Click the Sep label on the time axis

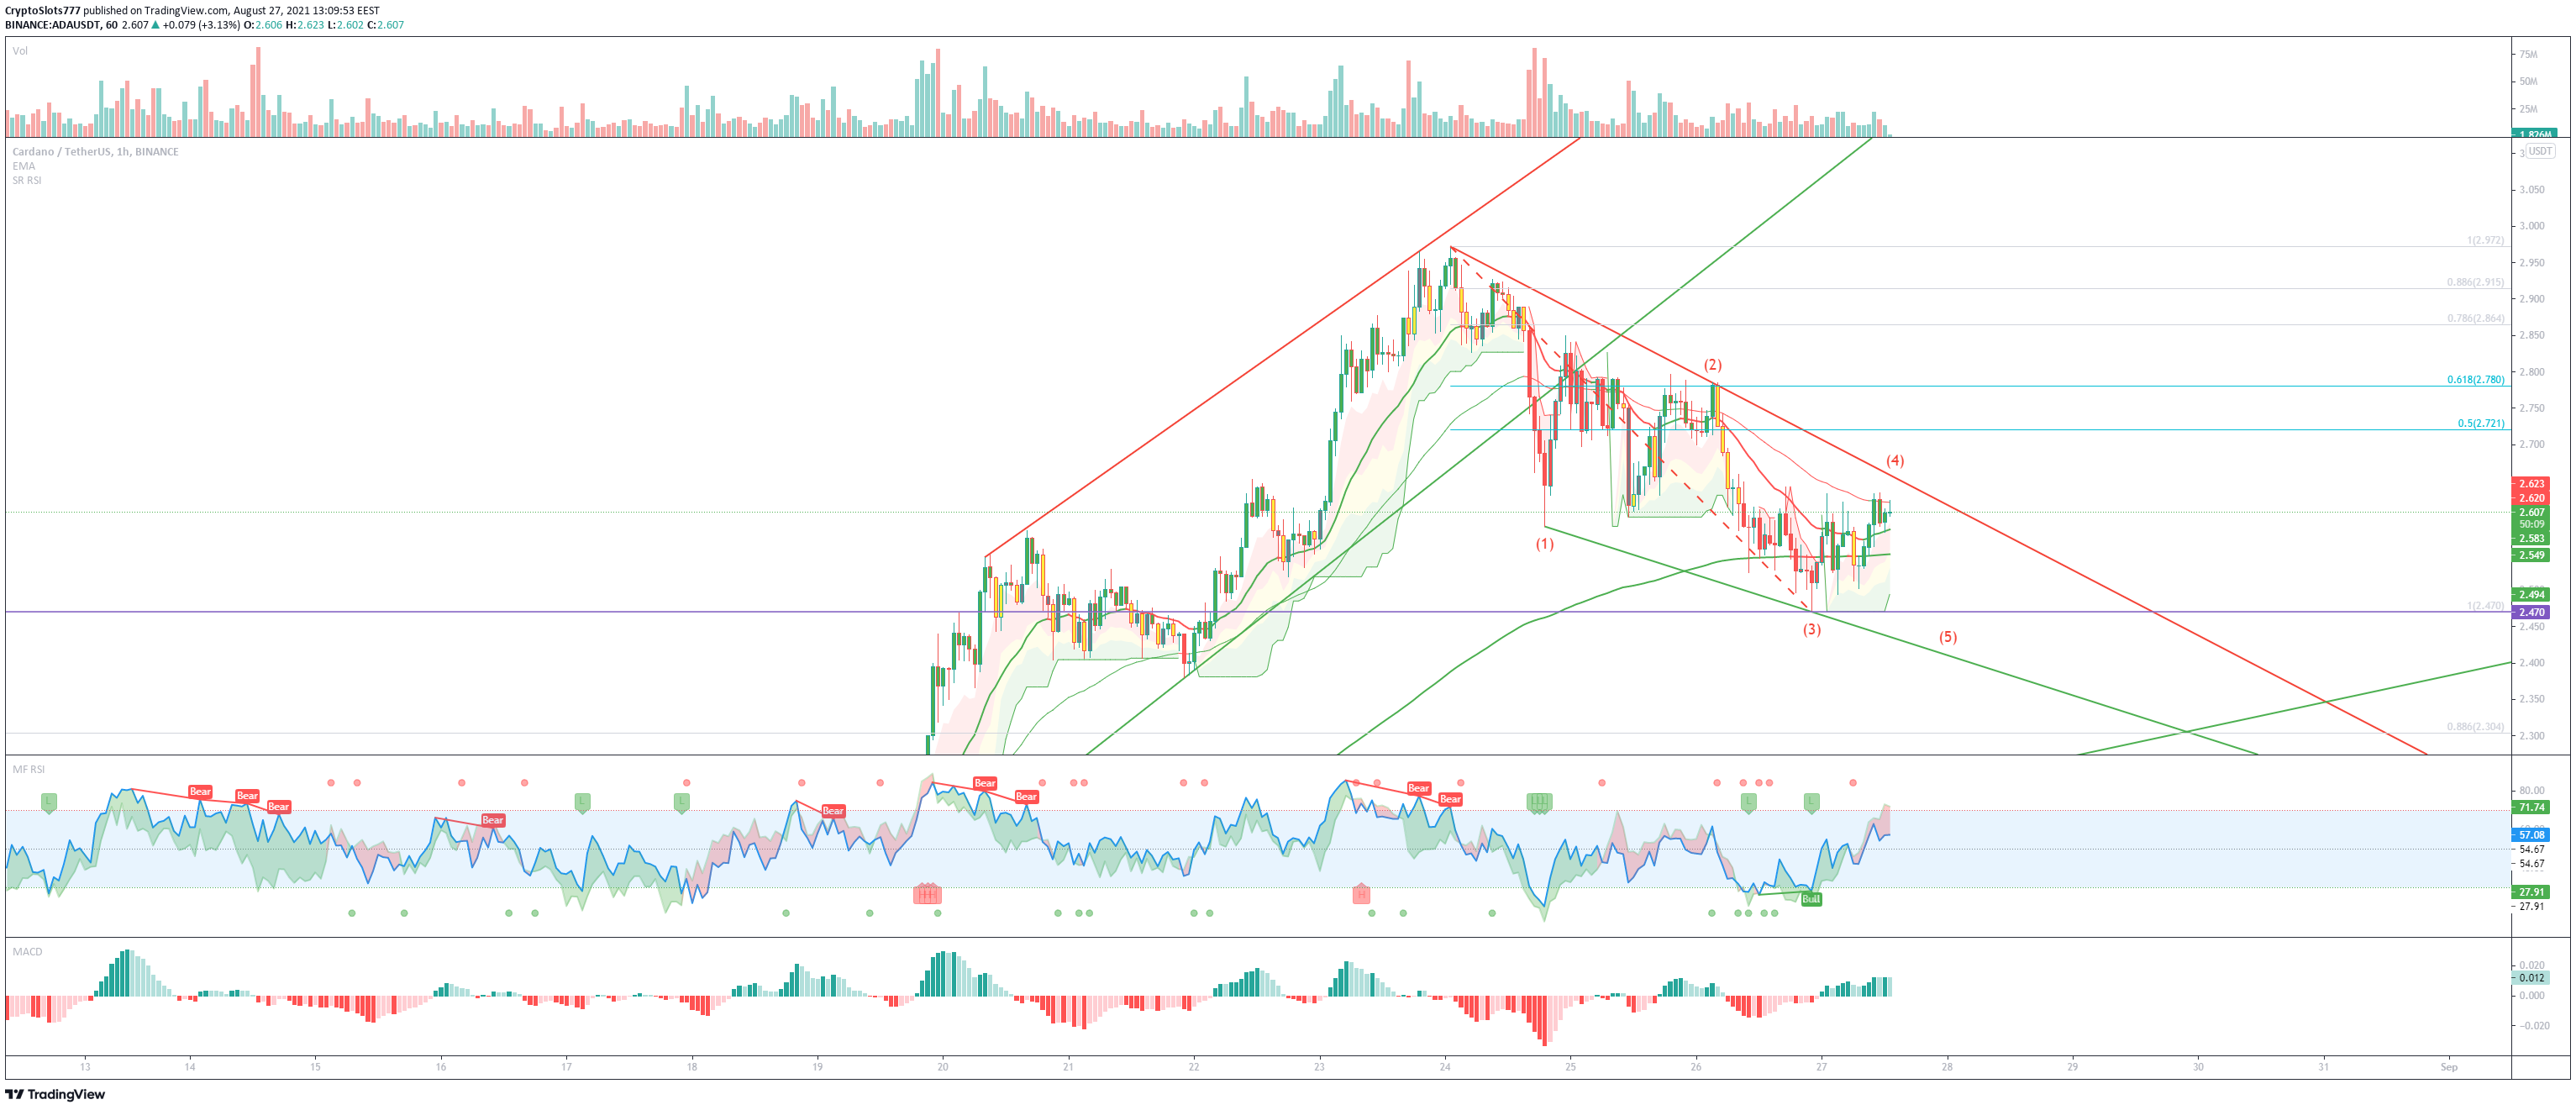tap(2448, 1067)
